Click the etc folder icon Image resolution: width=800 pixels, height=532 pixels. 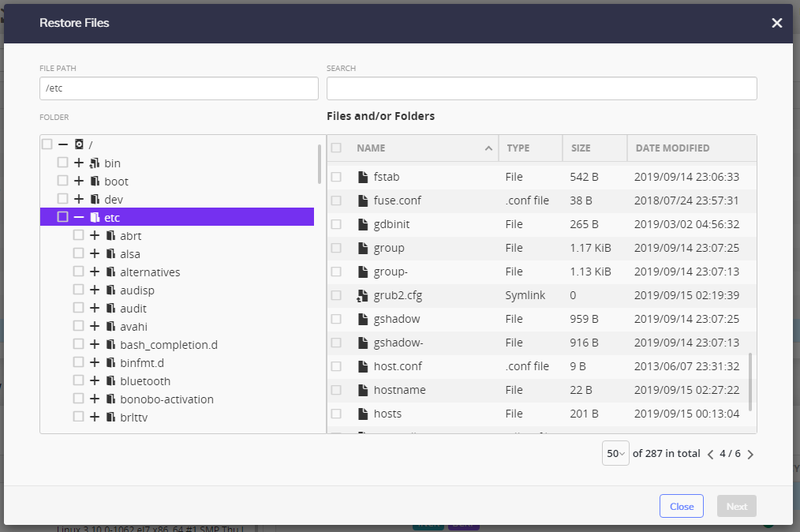[x=95, y=217]
